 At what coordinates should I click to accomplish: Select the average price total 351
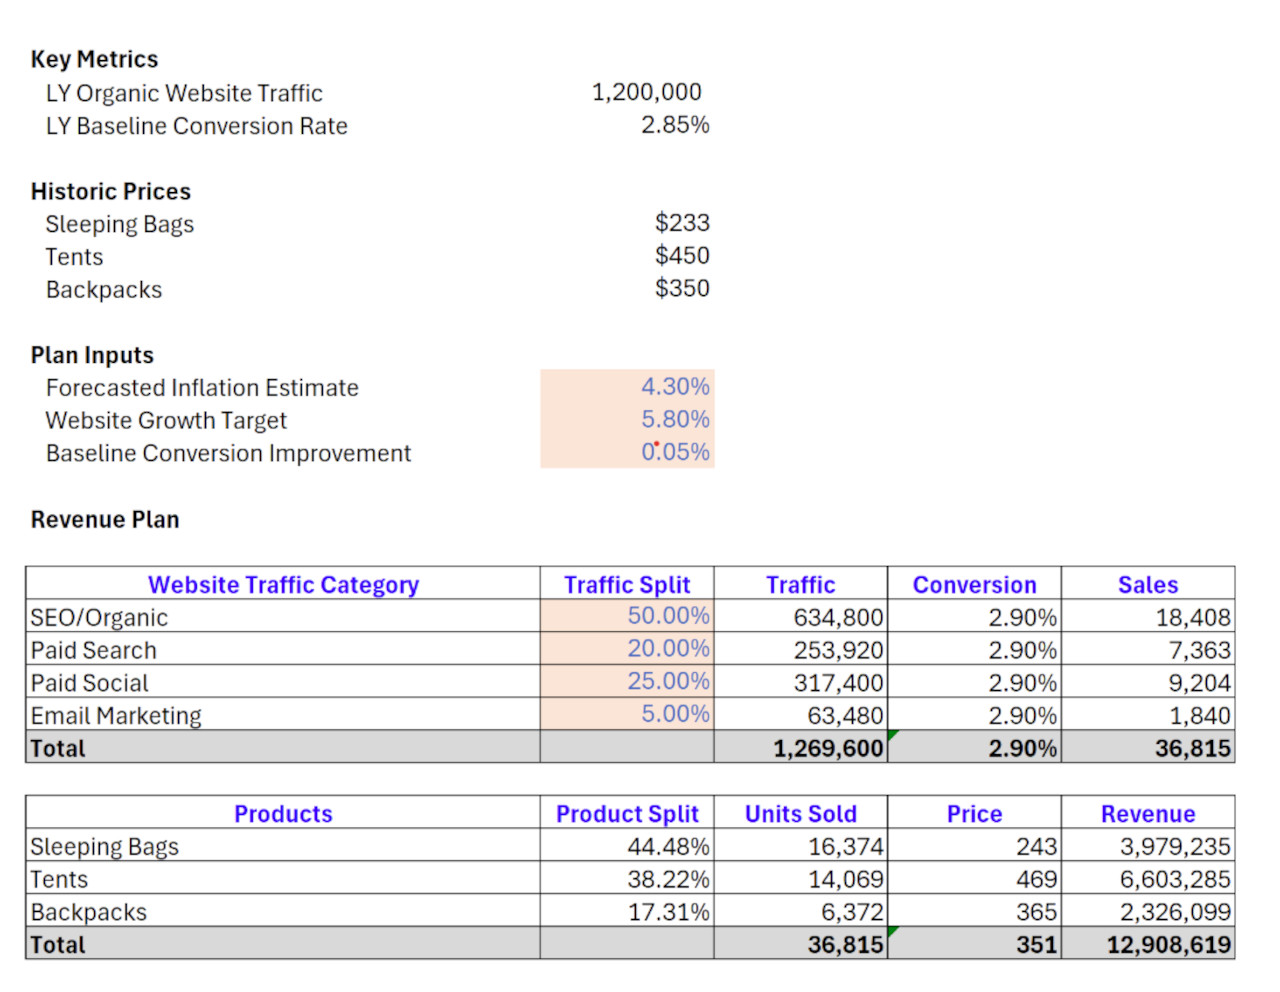(974, 944)
